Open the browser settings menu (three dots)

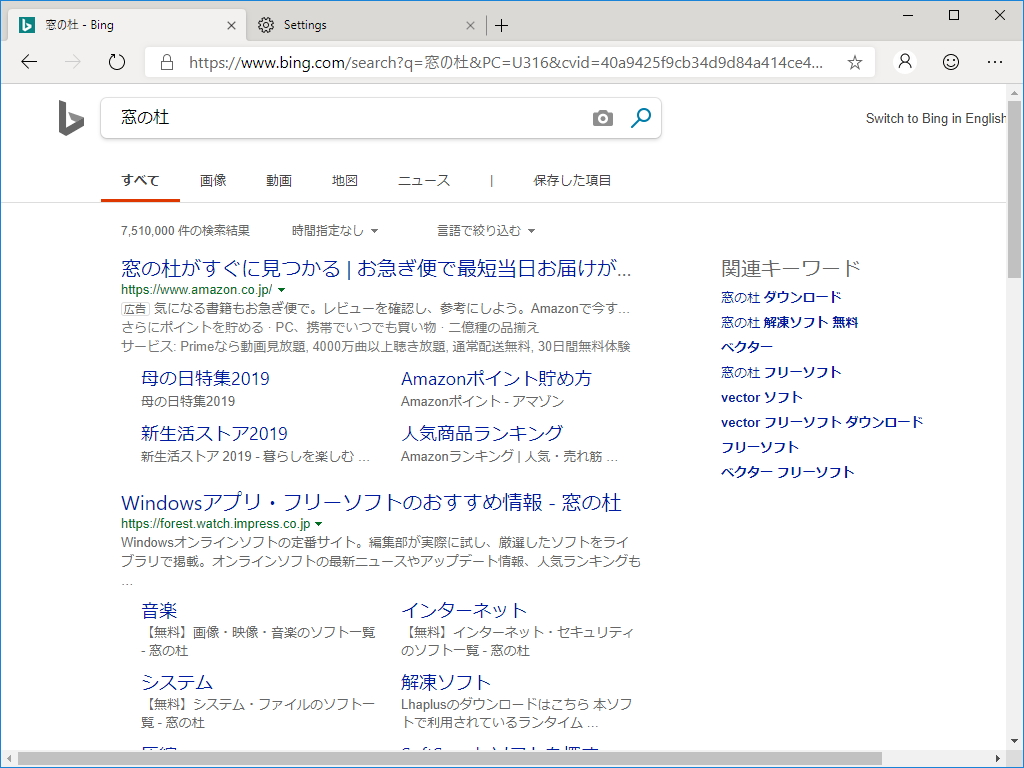click(x=997, y=61)
